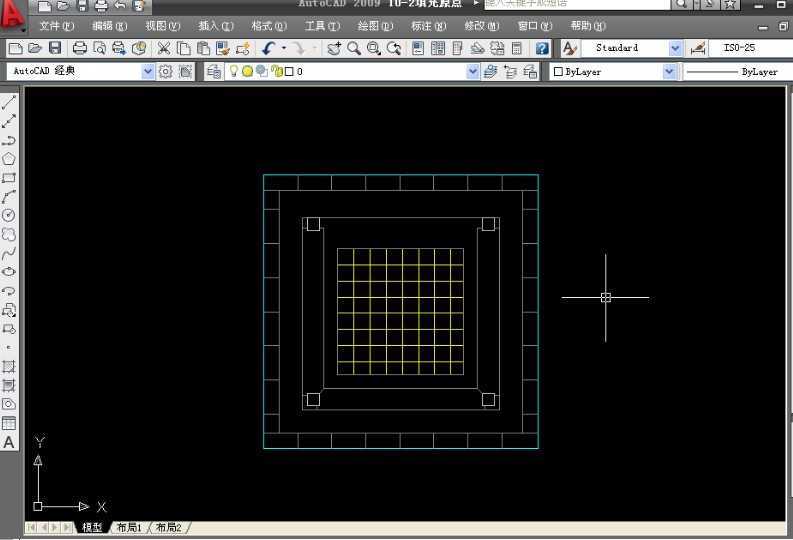Open the AutoCAD 经典 workspace dropdown
Screen dimensions: 793x540
(x=147, y=72)
